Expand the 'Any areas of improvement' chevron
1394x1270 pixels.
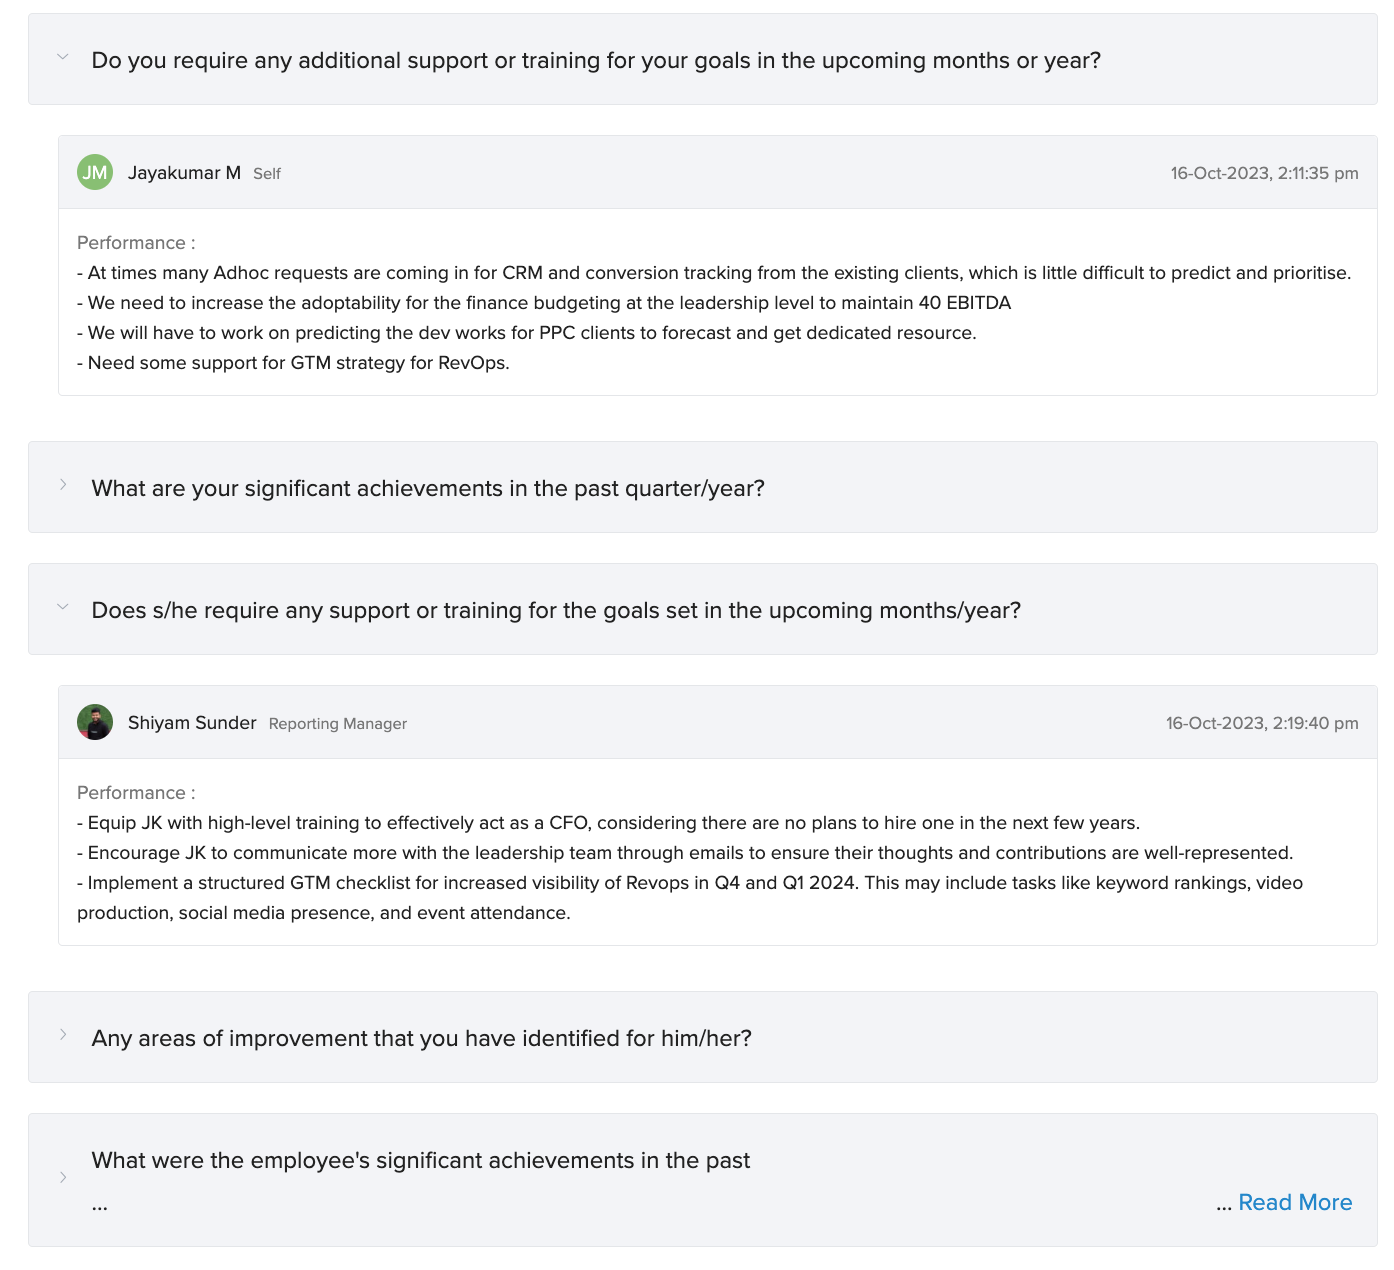pos(63,1035)
